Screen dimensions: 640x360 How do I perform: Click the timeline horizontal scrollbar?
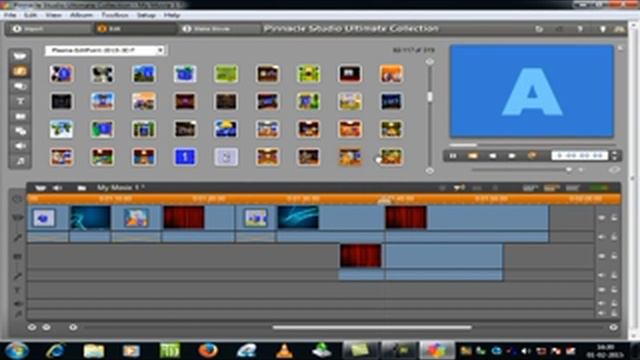pyautogui.click(x=372, y=327)
